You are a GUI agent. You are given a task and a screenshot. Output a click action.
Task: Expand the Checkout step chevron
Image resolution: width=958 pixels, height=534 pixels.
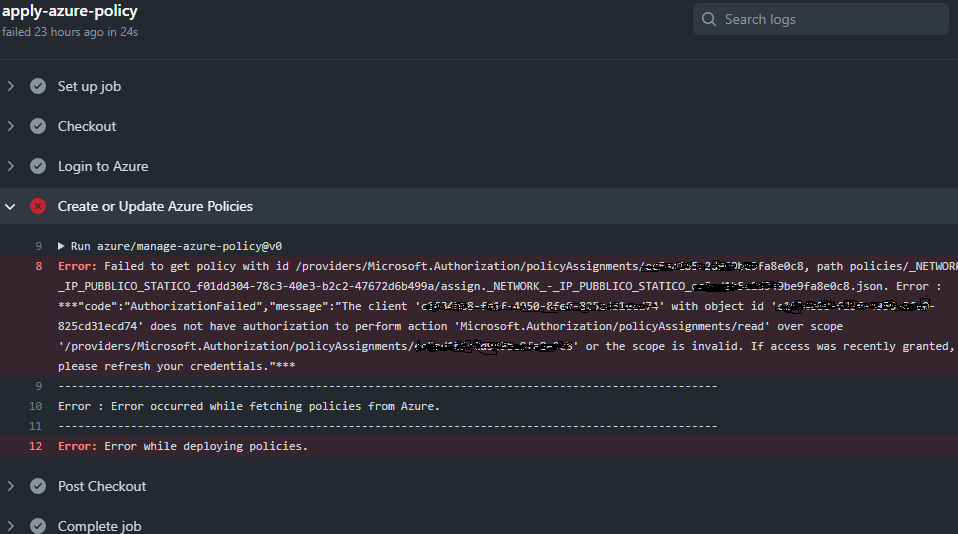pos(10,126)
